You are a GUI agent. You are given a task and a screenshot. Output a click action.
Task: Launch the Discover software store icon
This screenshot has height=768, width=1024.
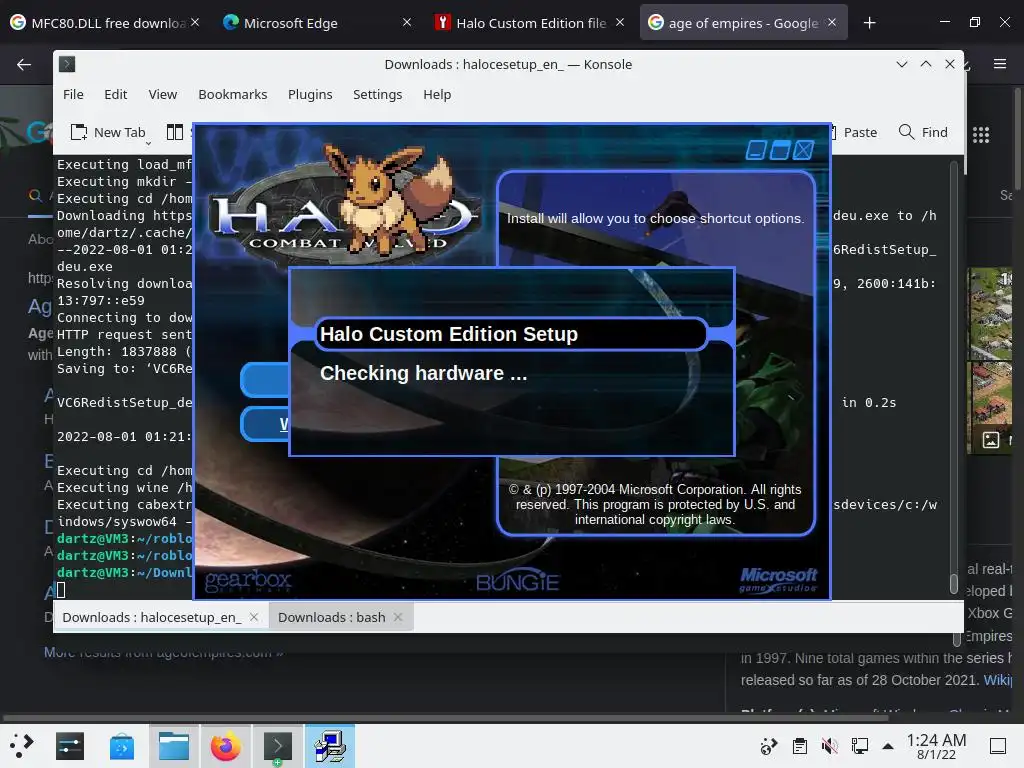121,746
